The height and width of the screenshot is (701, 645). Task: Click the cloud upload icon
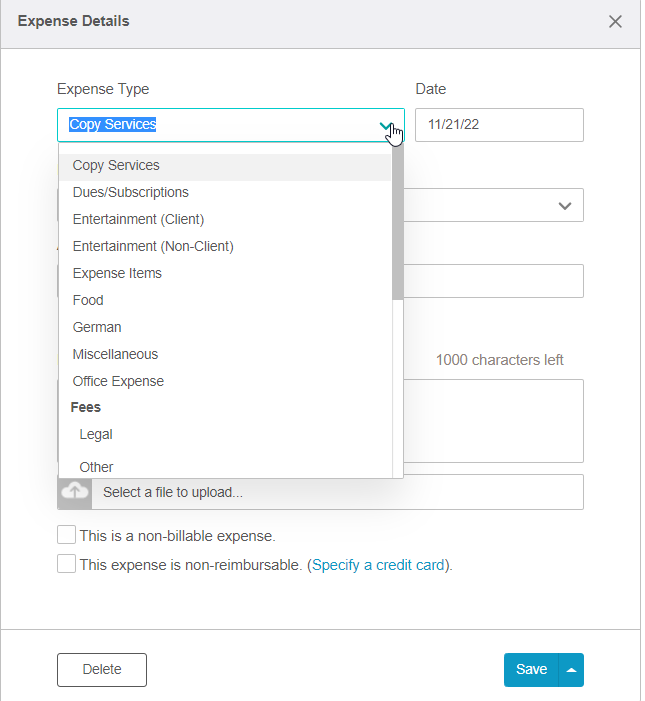pos(75,492)
